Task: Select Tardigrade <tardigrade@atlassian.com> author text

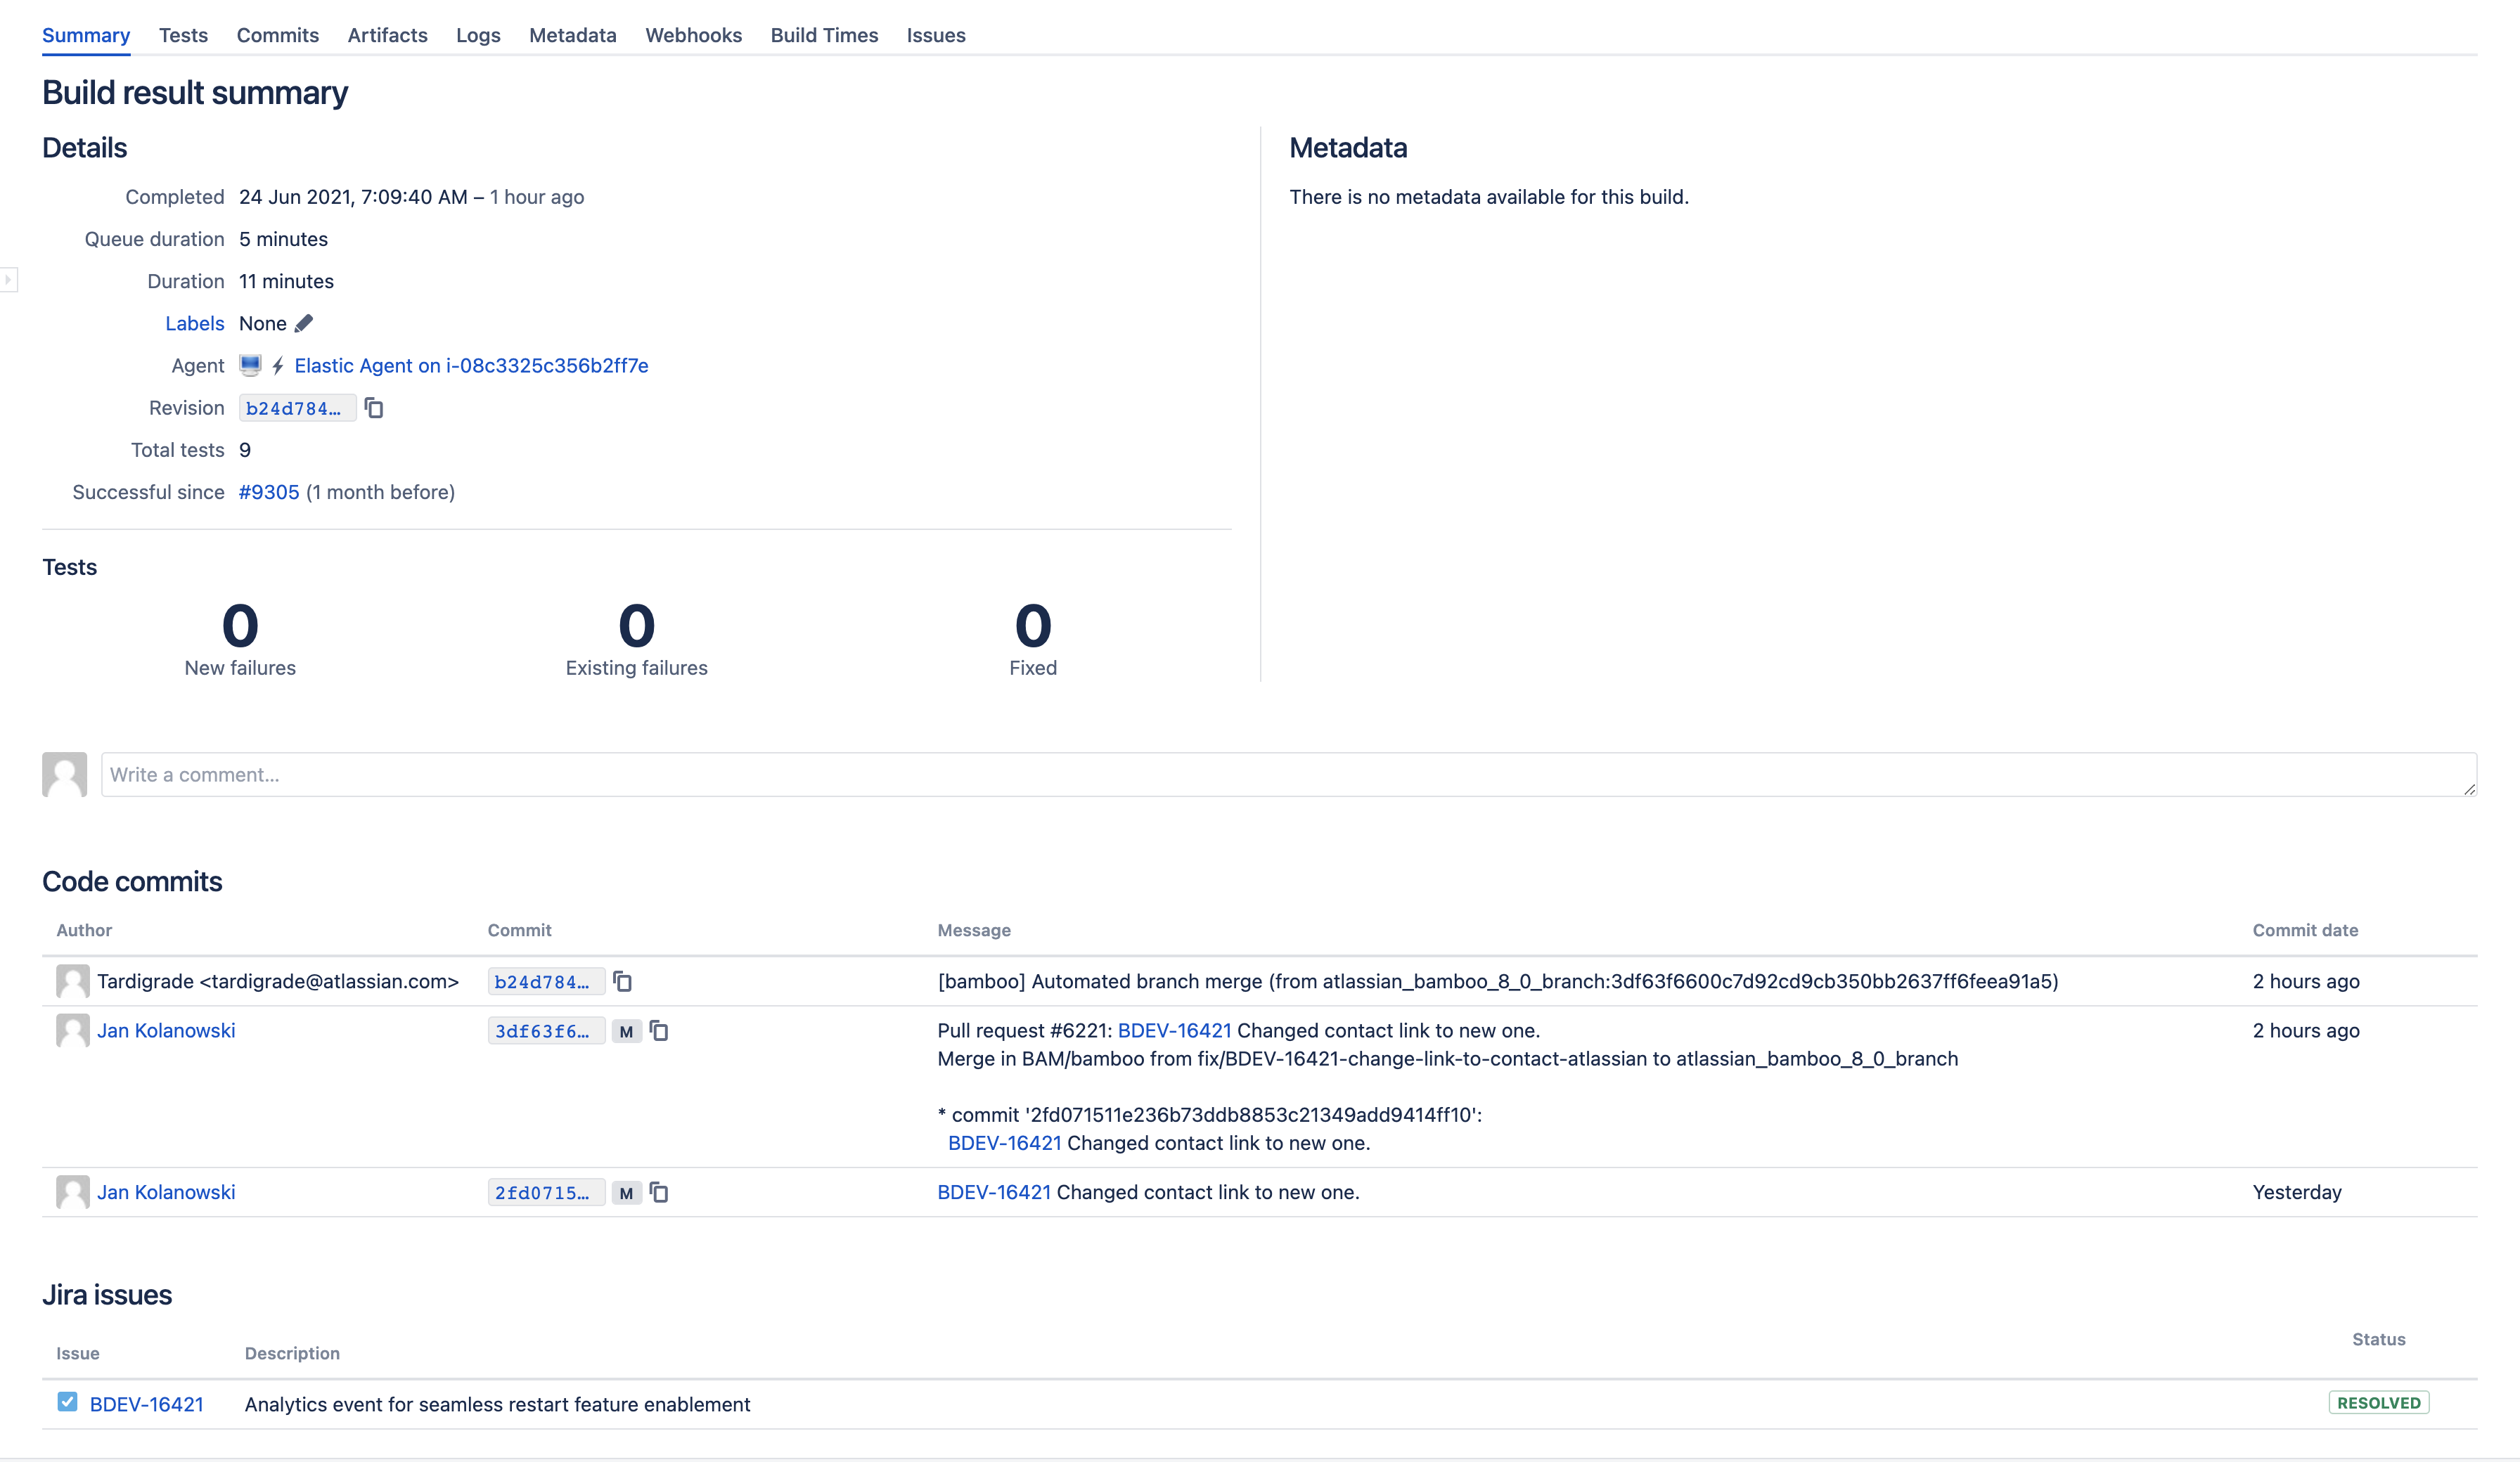Action: click(278, 981)
